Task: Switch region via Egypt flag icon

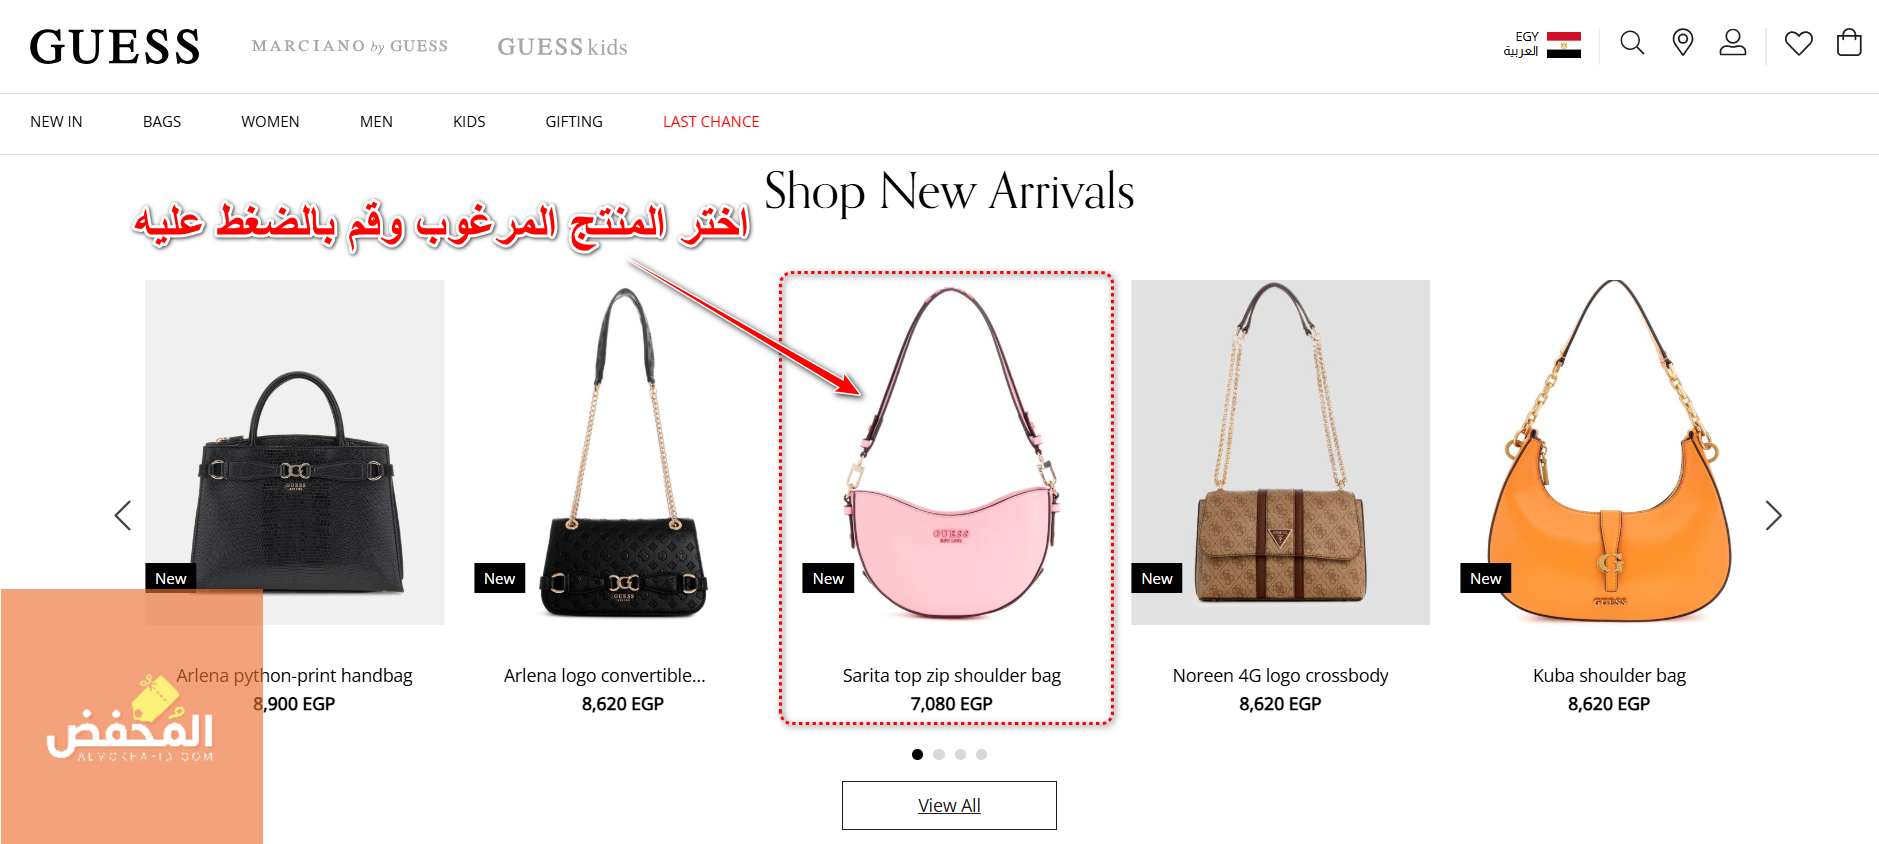Action: (x=1564, y=45)
